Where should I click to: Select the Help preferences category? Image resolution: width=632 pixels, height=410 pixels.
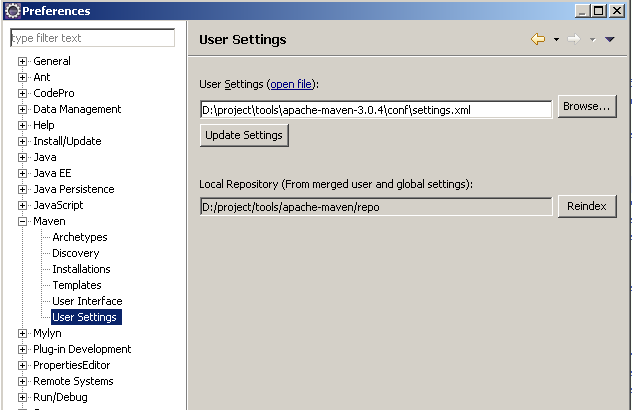tap(44, 125)
